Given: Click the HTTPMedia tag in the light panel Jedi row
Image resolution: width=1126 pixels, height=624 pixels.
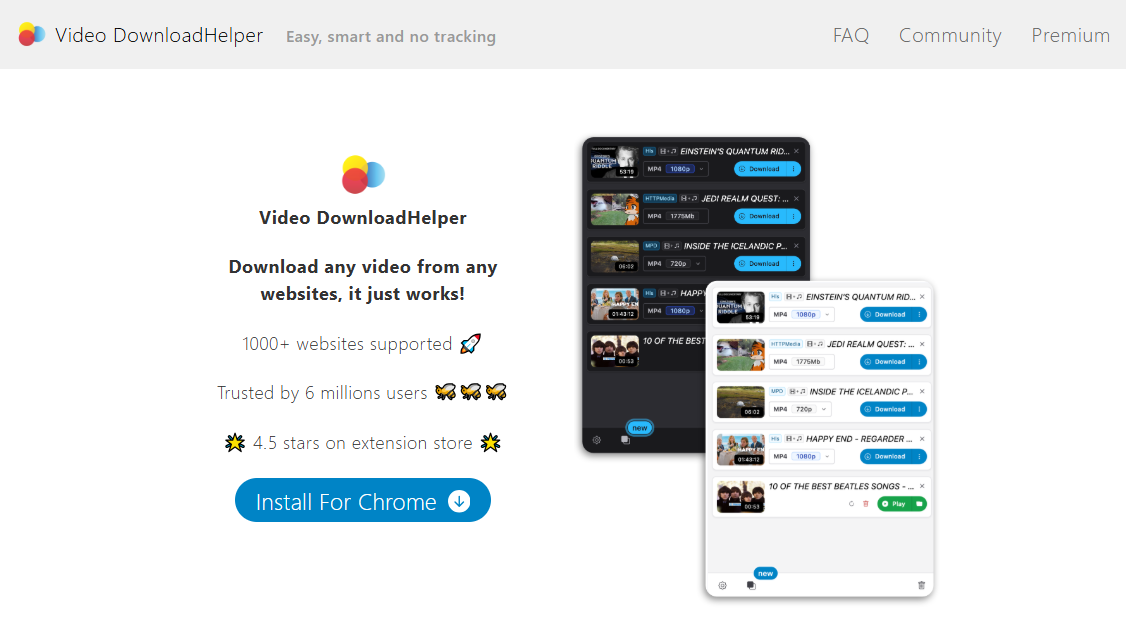Looking at the screenshot, I should tap(786, 344).
